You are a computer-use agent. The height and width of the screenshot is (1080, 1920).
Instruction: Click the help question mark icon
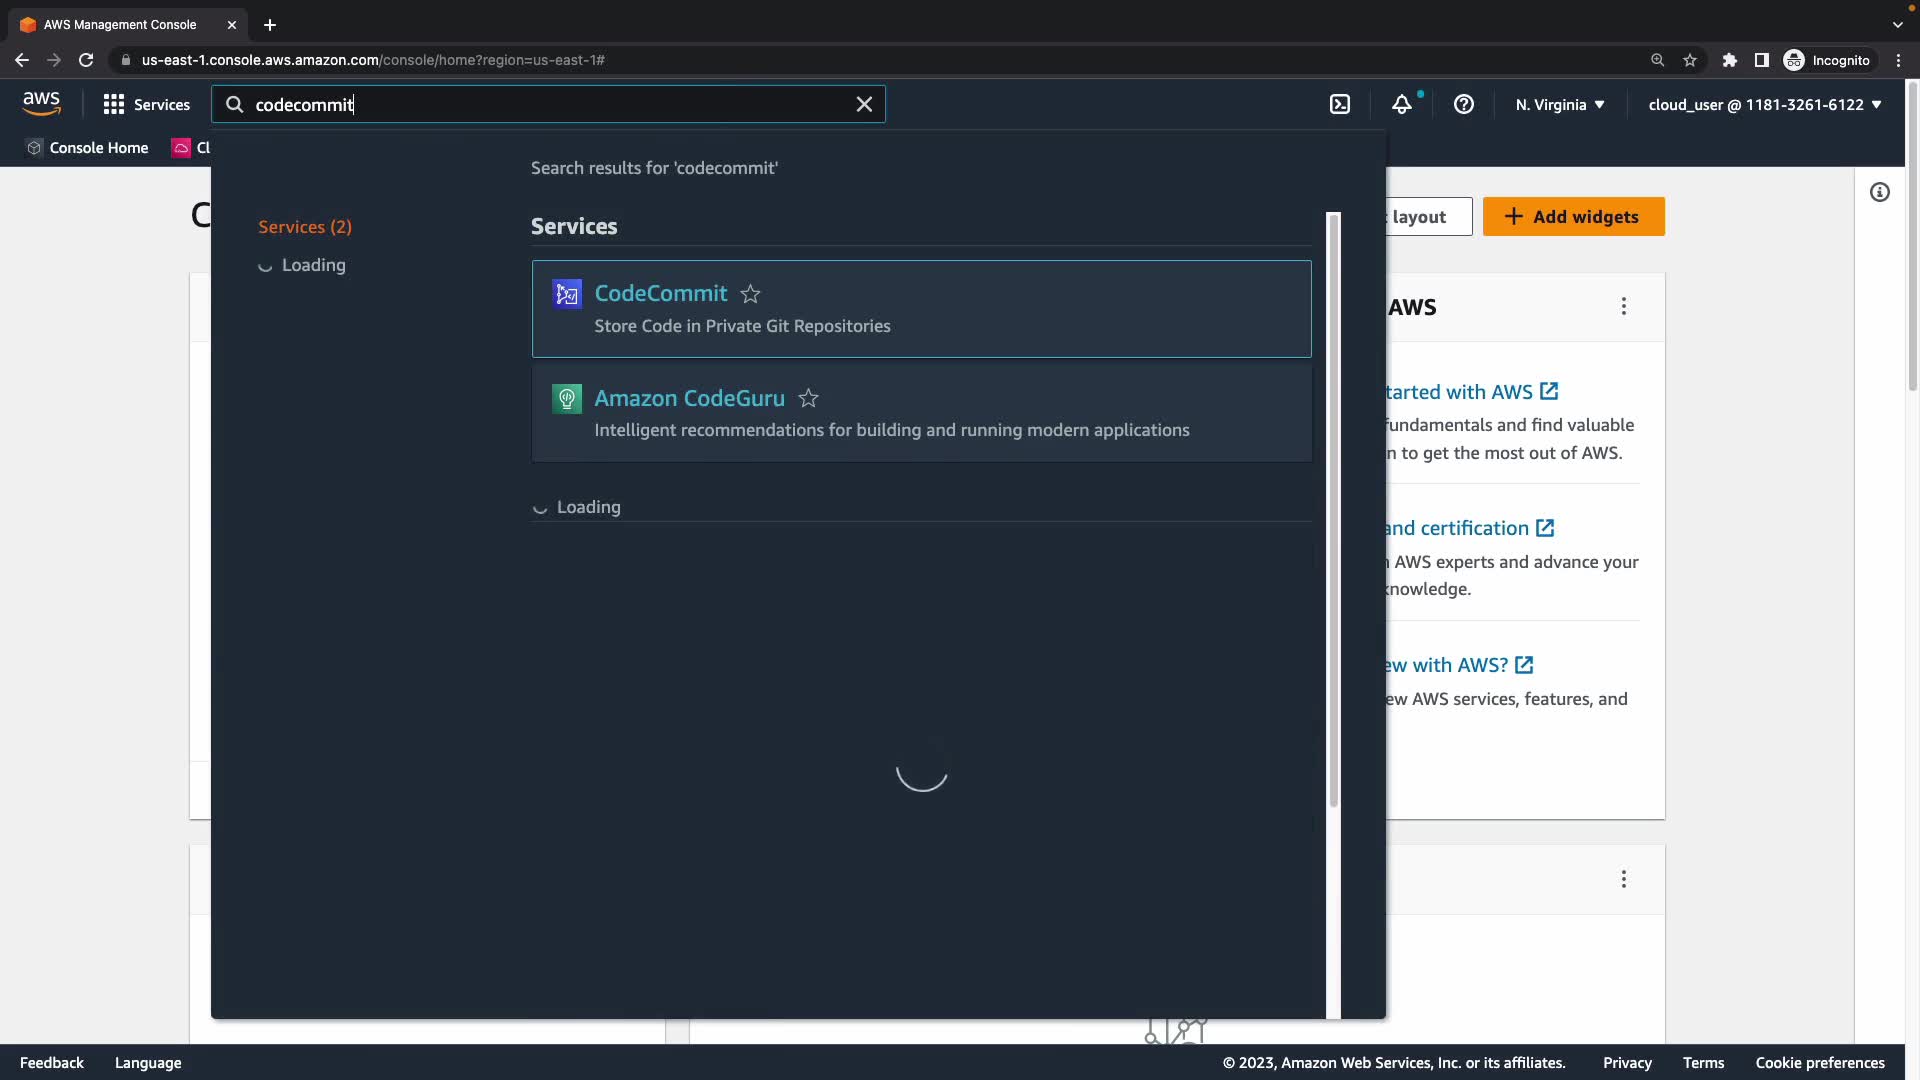[1463, 104]
